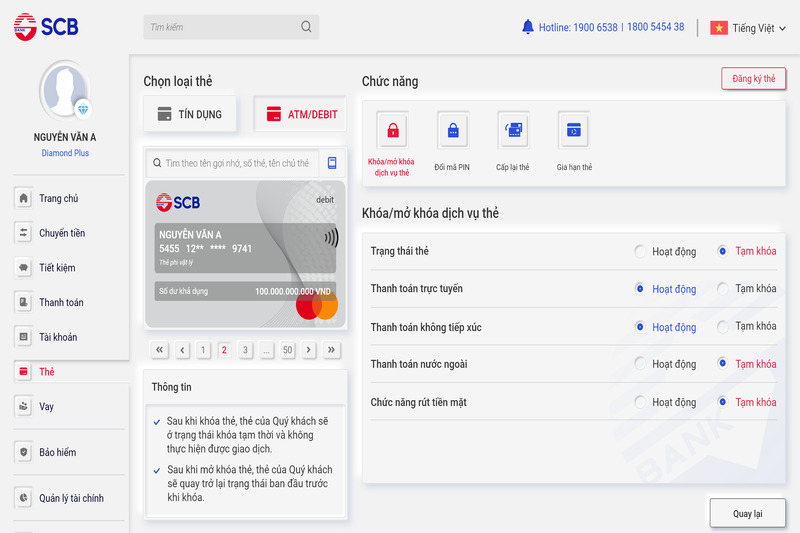Click the Hotline: 1900 6538 number
The image size is (800, 533).
point(578,27)
